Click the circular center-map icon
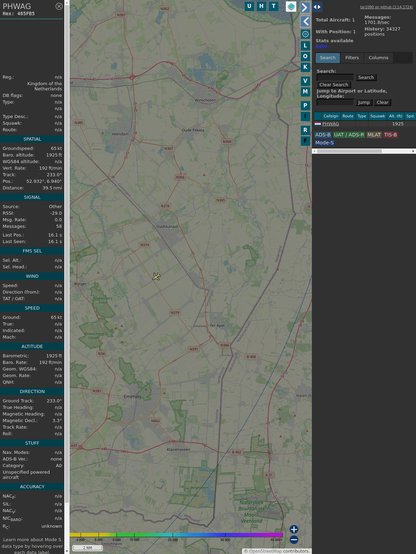Screen dimensions: 416x554 305,34
